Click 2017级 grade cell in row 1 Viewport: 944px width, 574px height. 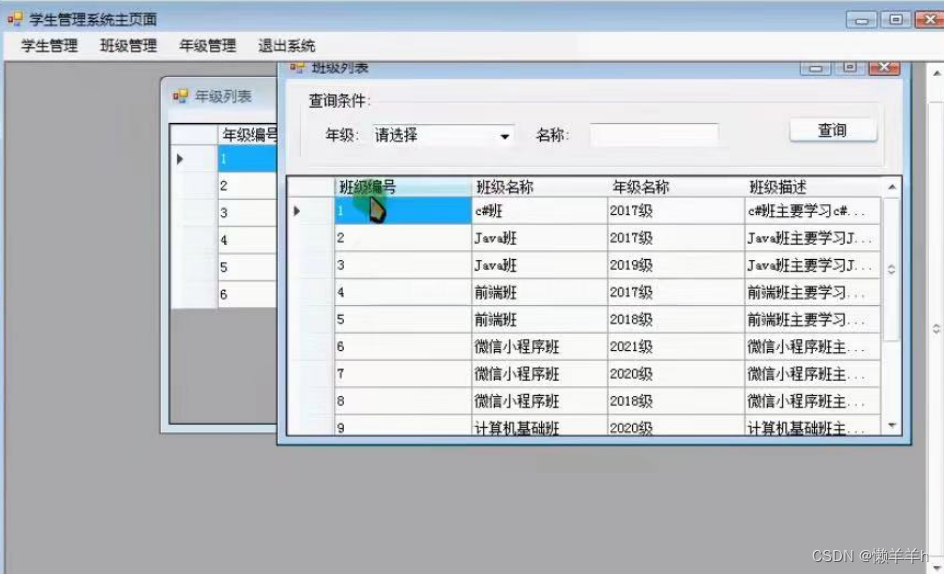click(x=676, y=211)
